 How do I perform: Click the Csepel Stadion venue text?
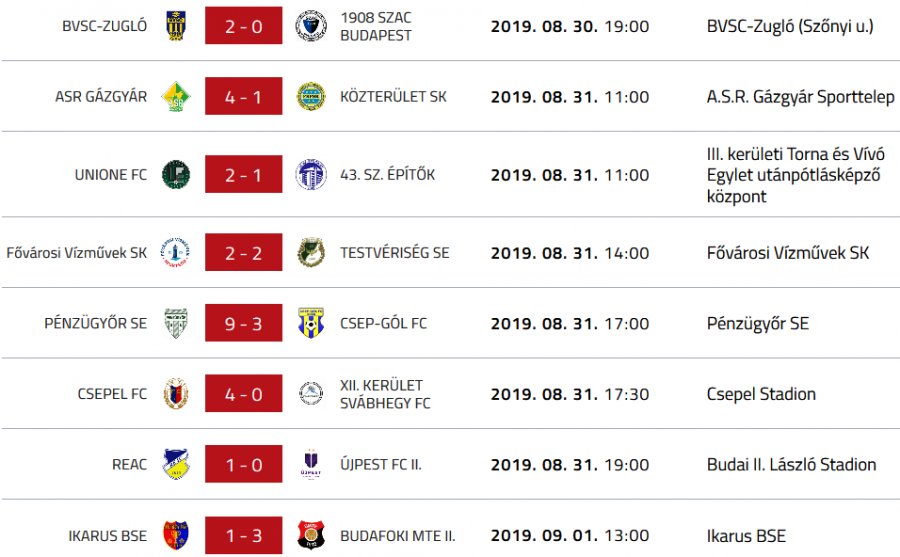tap(760, 394)
